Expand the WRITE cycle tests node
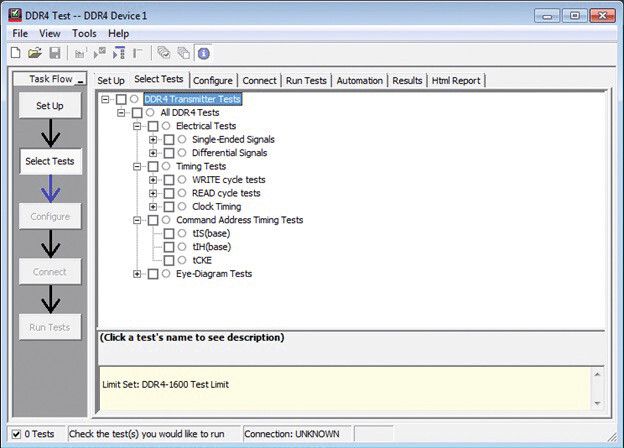624x448 pixels. click(153, 180)
